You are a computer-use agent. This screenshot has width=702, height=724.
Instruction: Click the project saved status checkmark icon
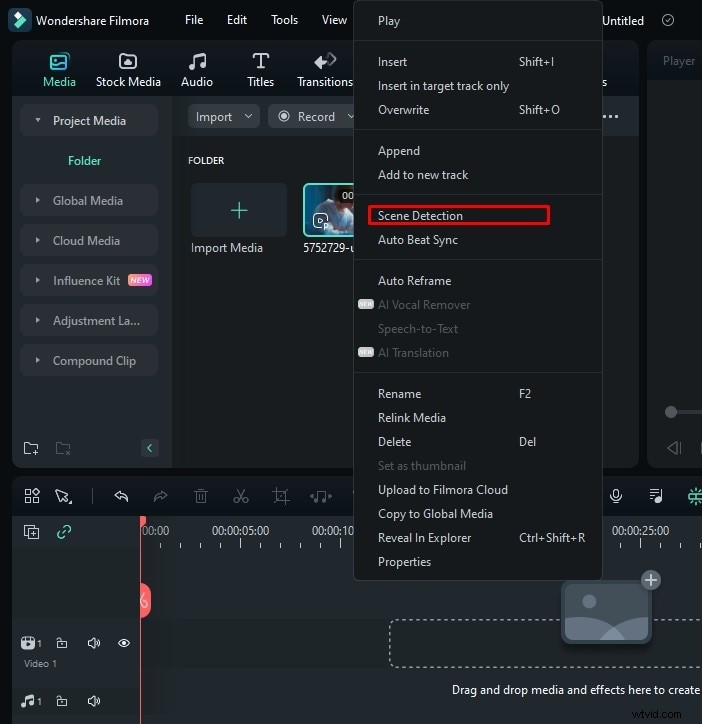coord(668,20)
